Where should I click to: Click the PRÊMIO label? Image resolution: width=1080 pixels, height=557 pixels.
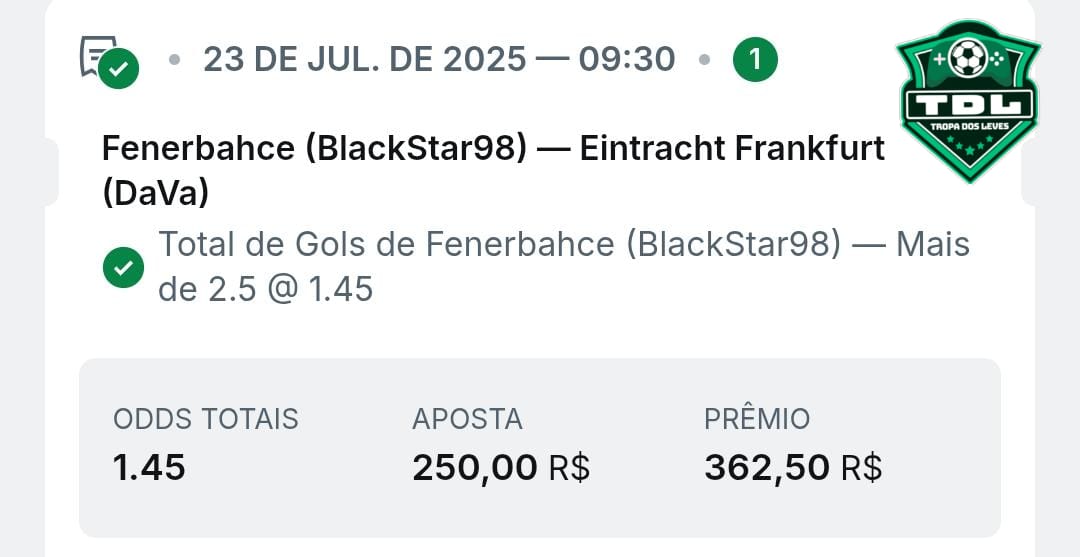(757, 419)
